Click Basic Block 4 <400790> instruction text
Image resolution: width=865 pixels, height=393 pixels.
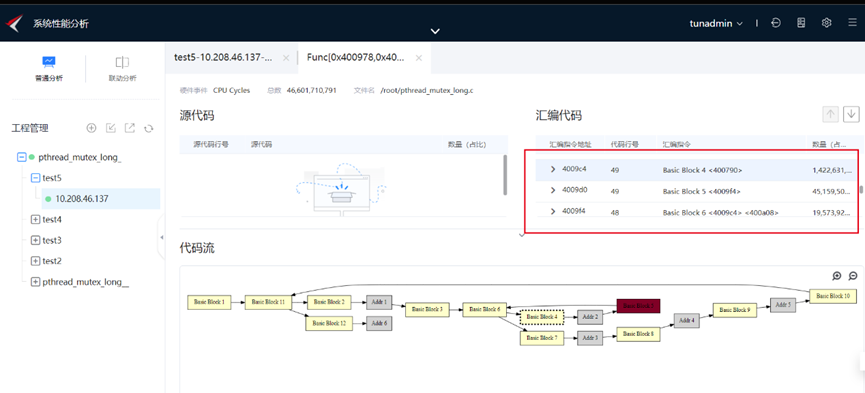pos(702,170)
